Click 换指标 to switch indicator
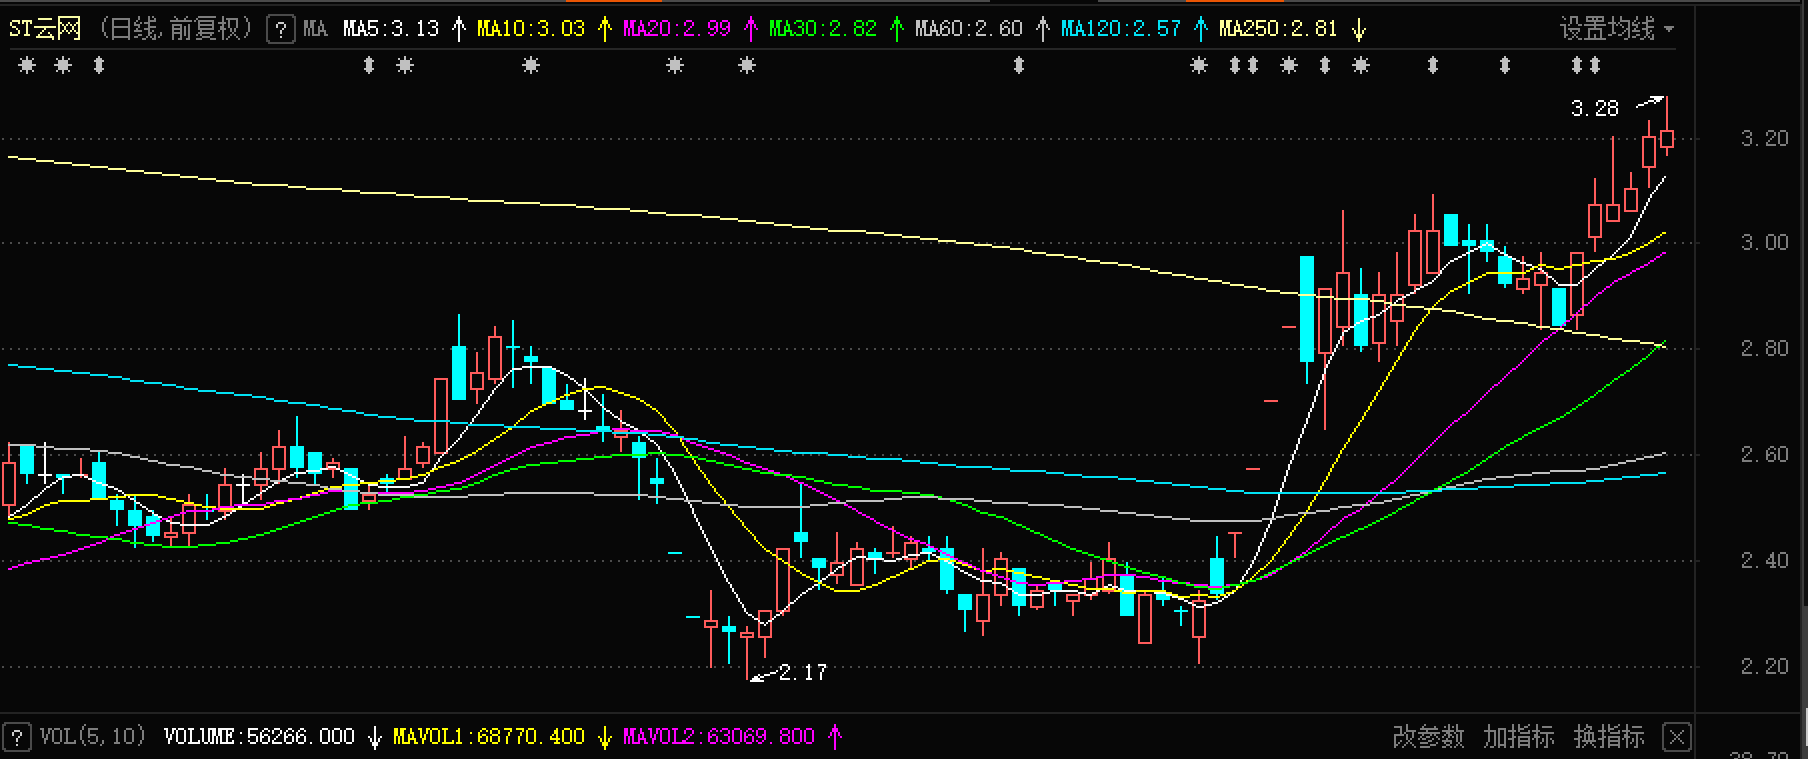The image size is (1808, 759). coord(1608,737)
